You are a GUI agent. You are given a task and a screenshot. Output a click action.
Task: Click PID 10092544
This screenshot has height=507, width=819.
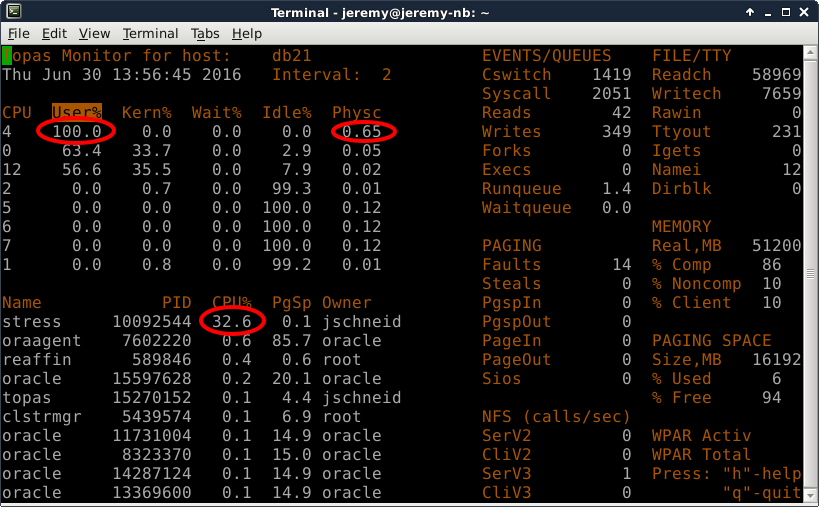coord(152,322)
